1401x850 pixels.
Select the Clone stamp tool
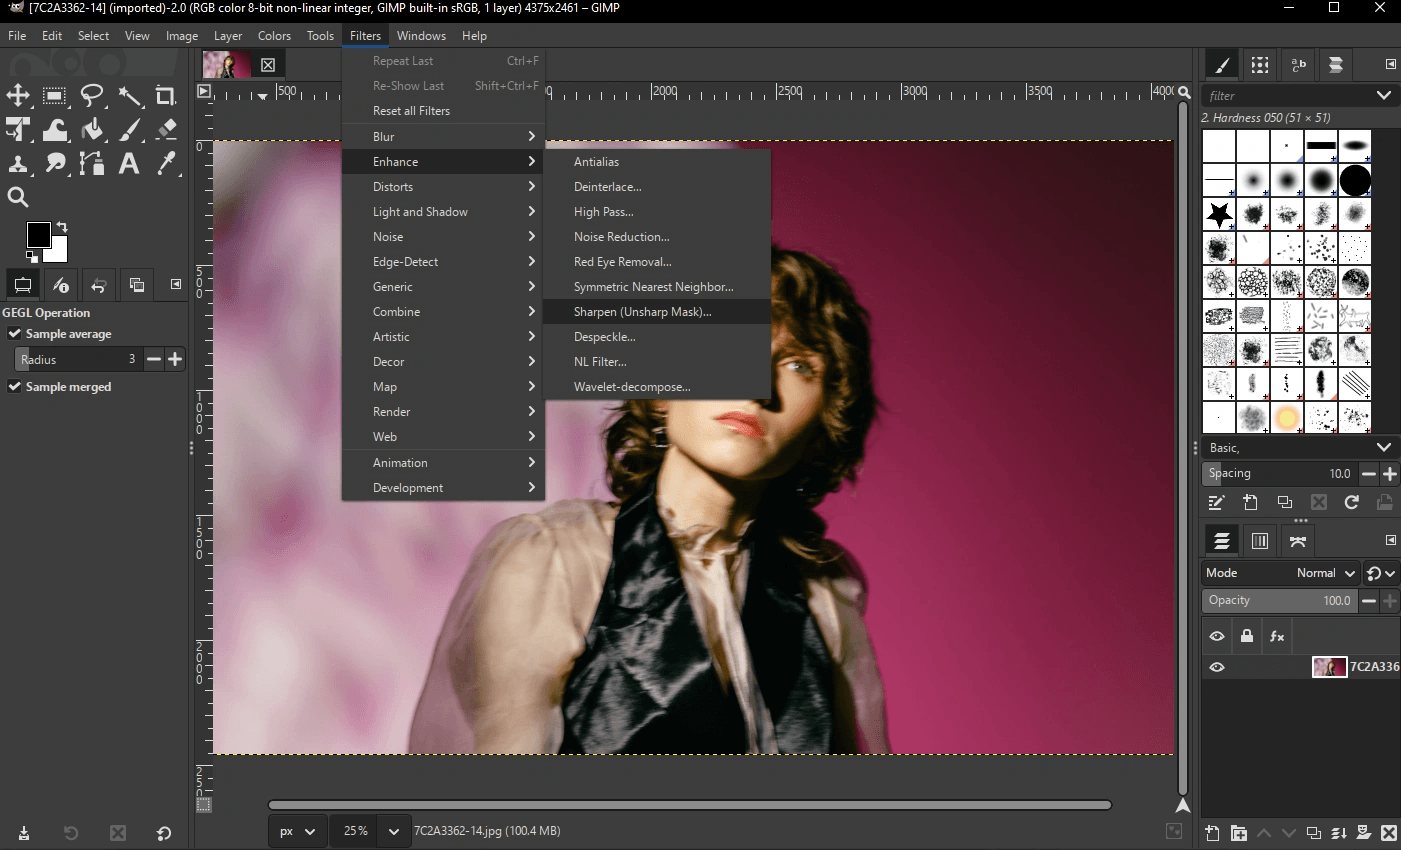pyautogui.click(x=18, y=164)
